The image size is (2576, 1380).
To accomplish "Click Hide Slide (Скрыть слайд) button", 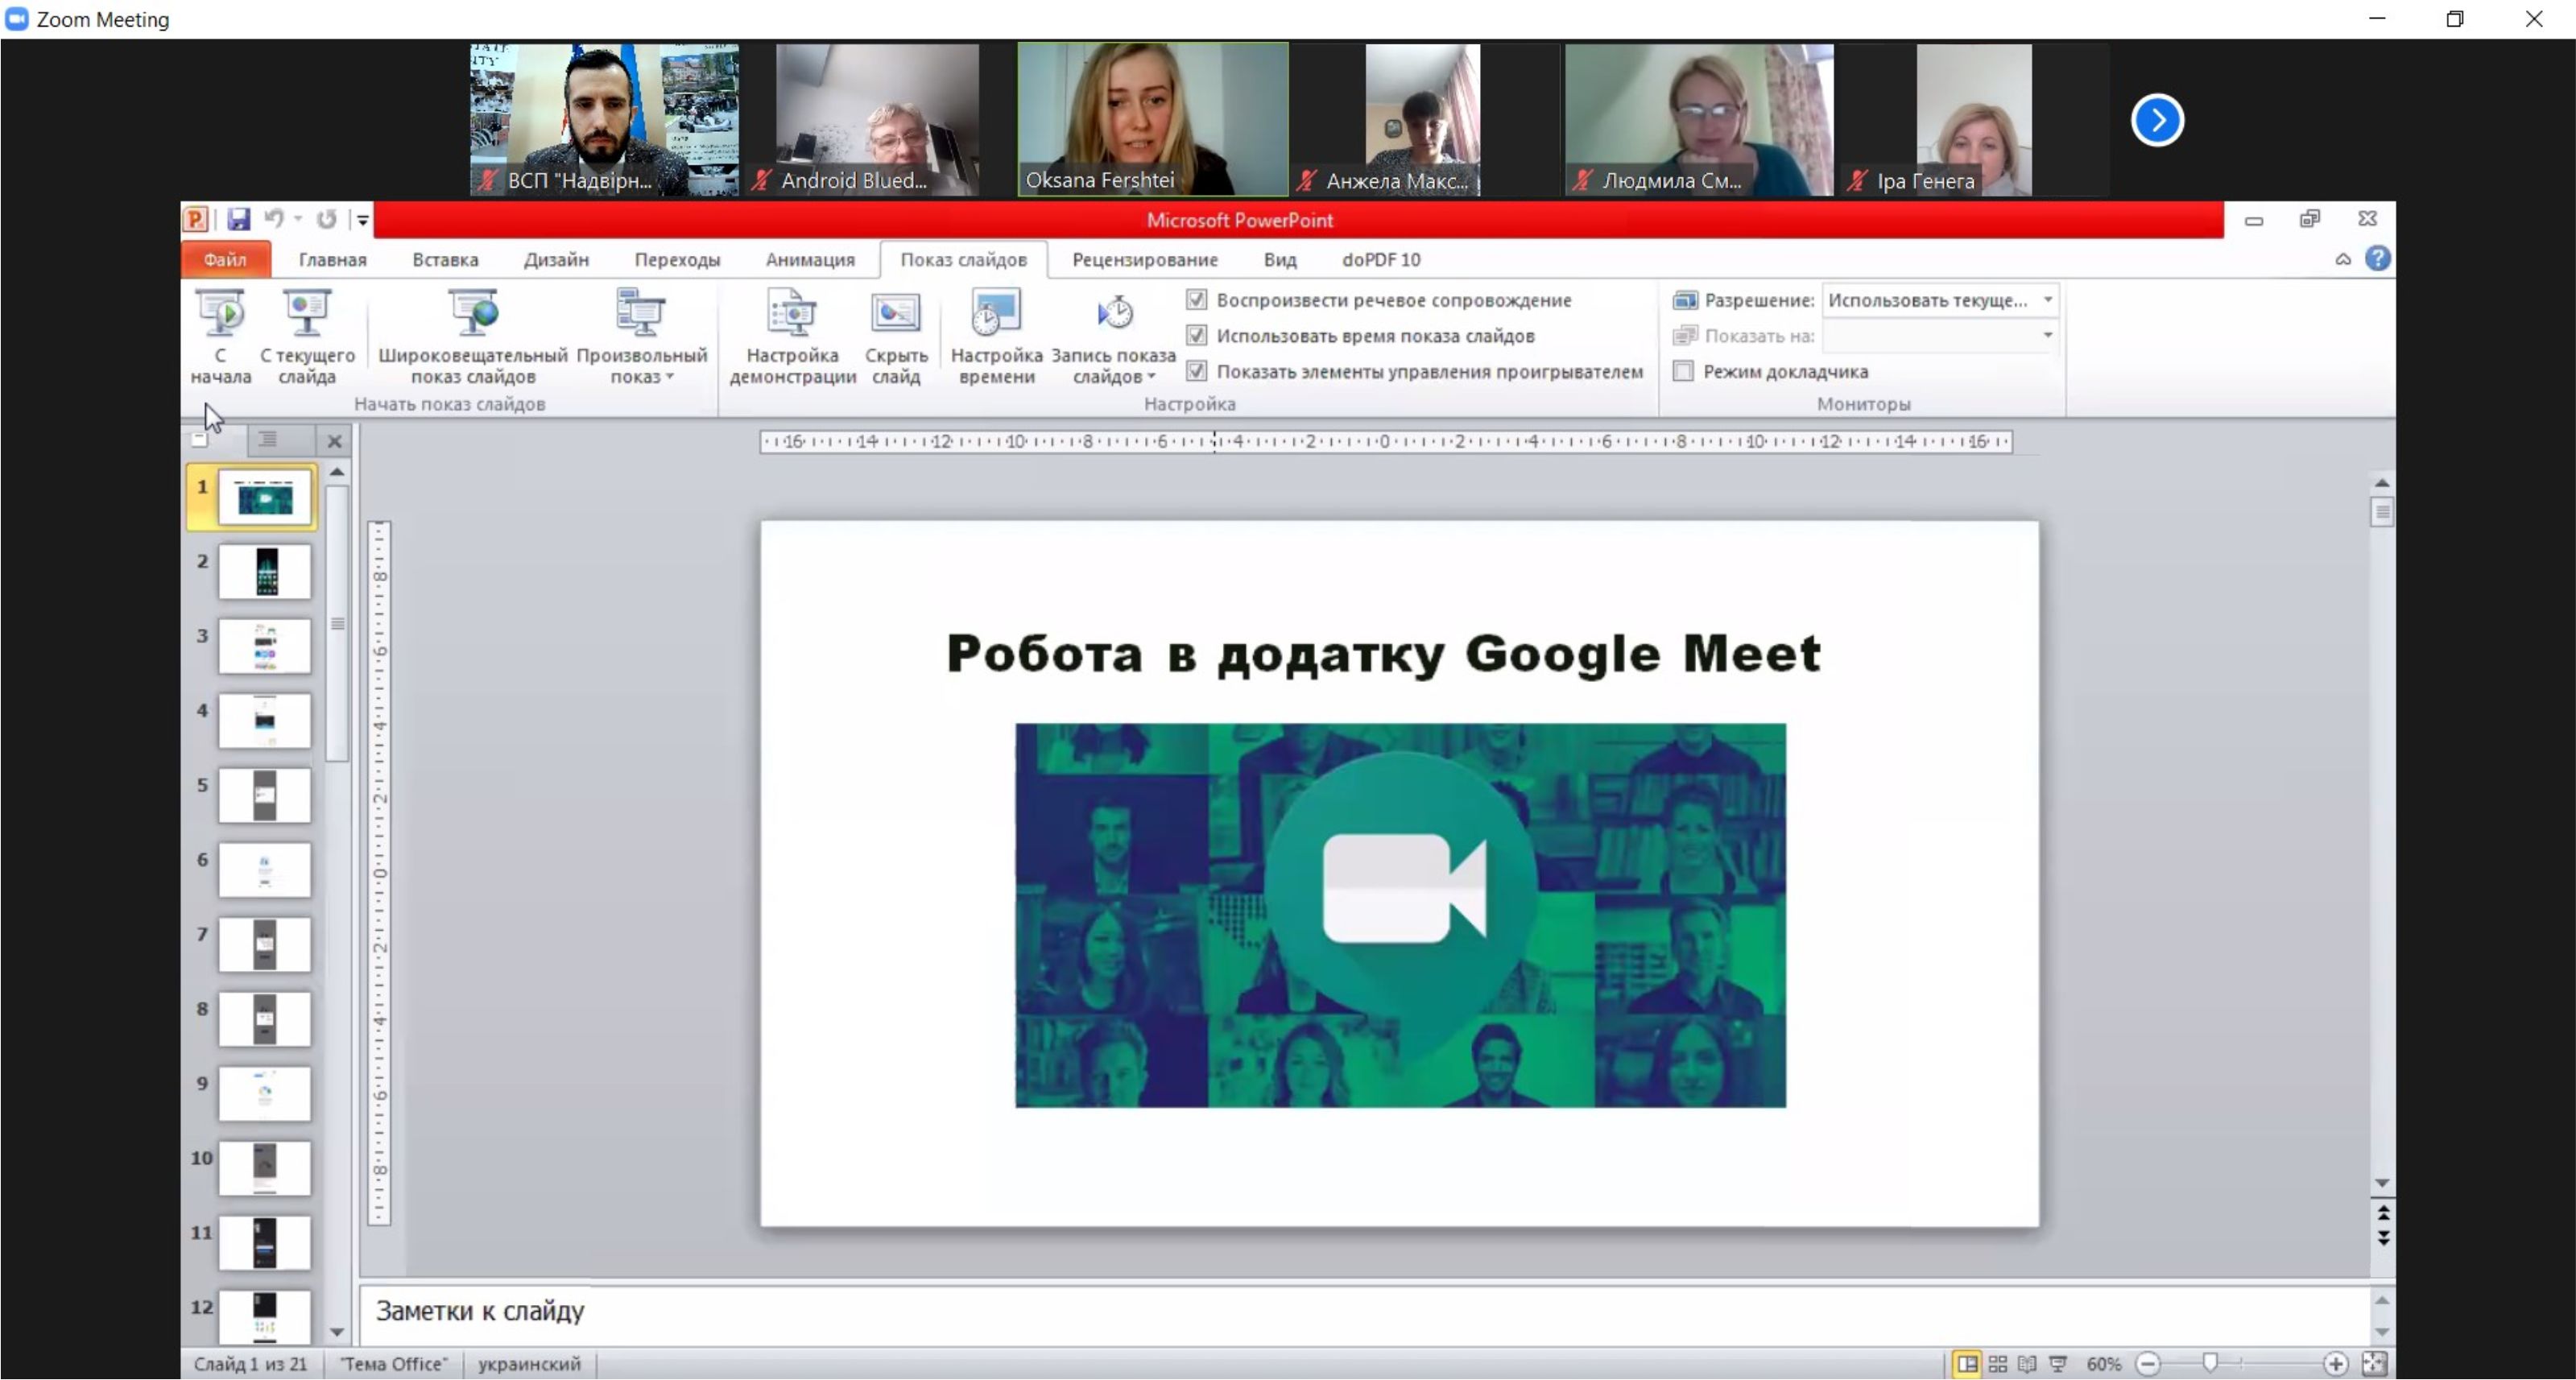I will (895, 336).
